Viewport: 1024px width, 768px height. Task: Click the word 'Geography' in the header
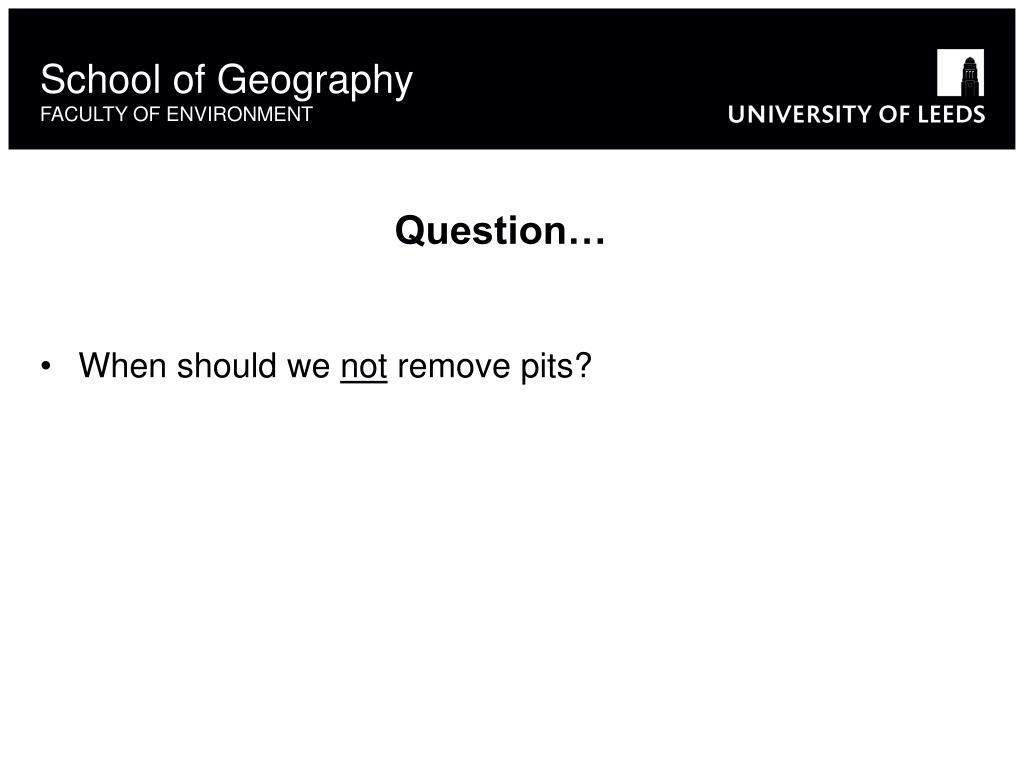(x=315, y=82)
